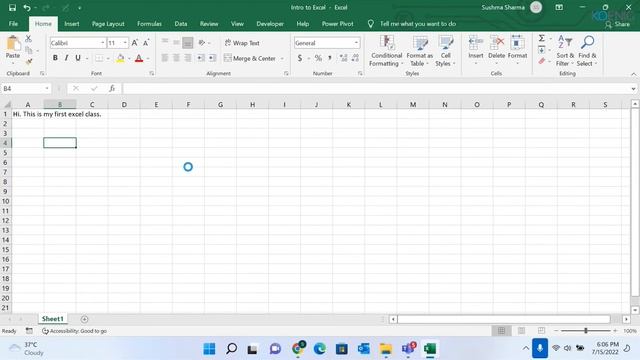Expand the formula bar
Viewport: 640px width, 360px height.
[x=633, y=89]
